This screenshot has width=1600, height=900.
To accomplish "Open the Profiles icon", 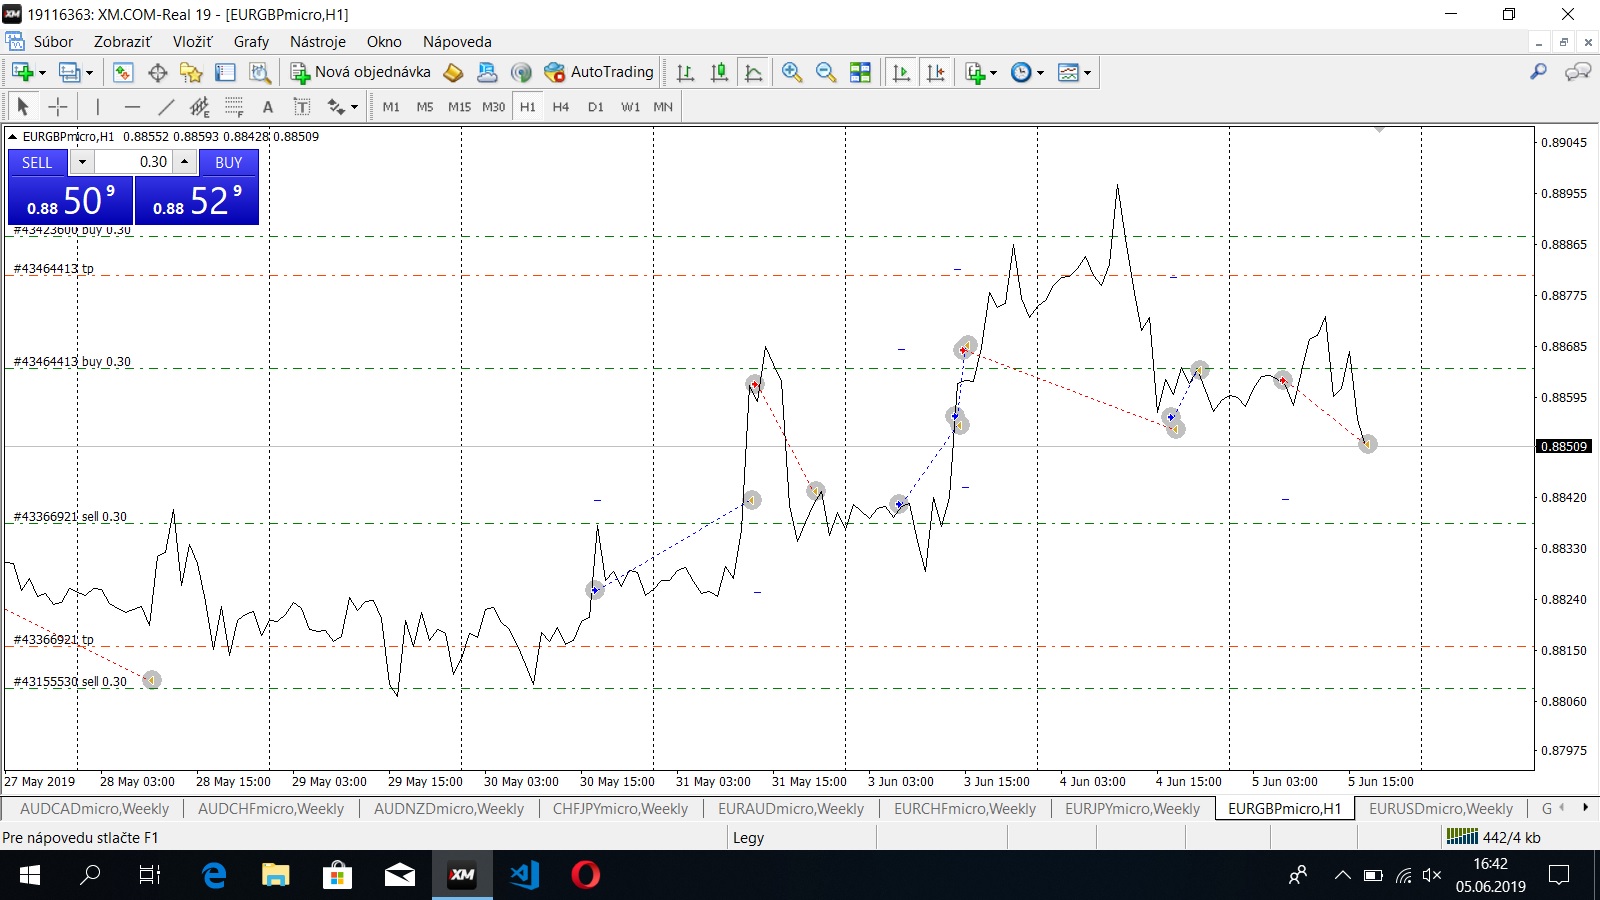I will point(69,72).
